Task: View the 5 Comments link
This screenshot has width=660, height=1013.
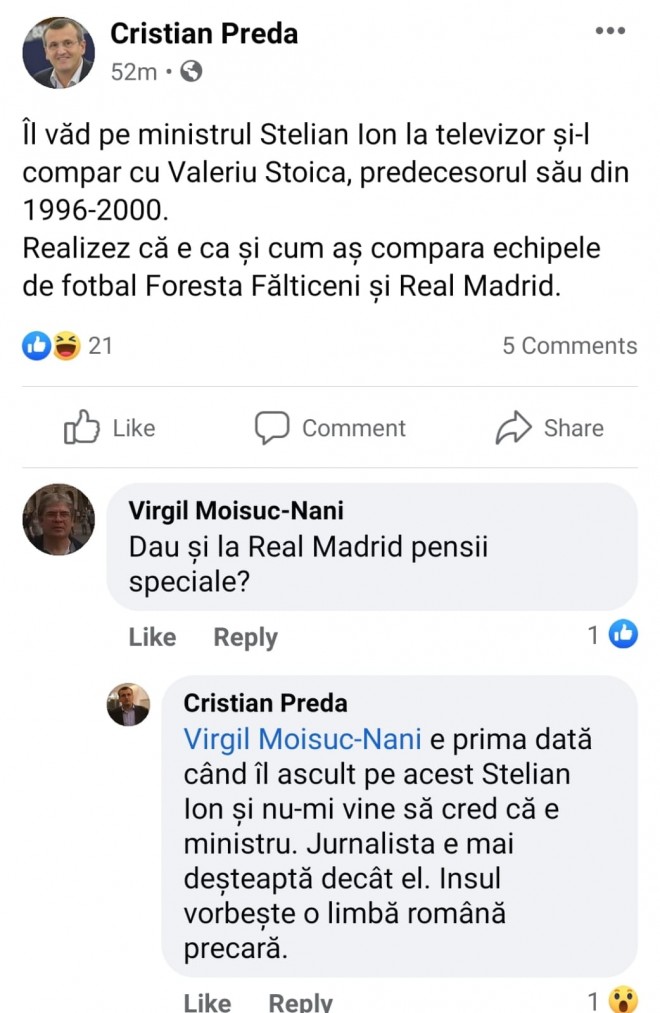Action: [x=569, y=346]
